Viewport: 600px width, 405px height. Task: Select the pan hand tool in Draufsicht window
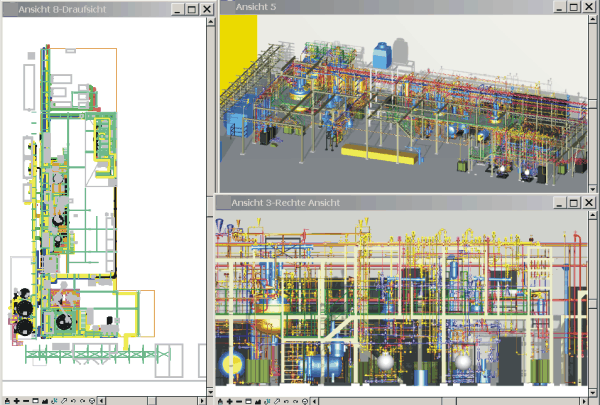(7, 401)
